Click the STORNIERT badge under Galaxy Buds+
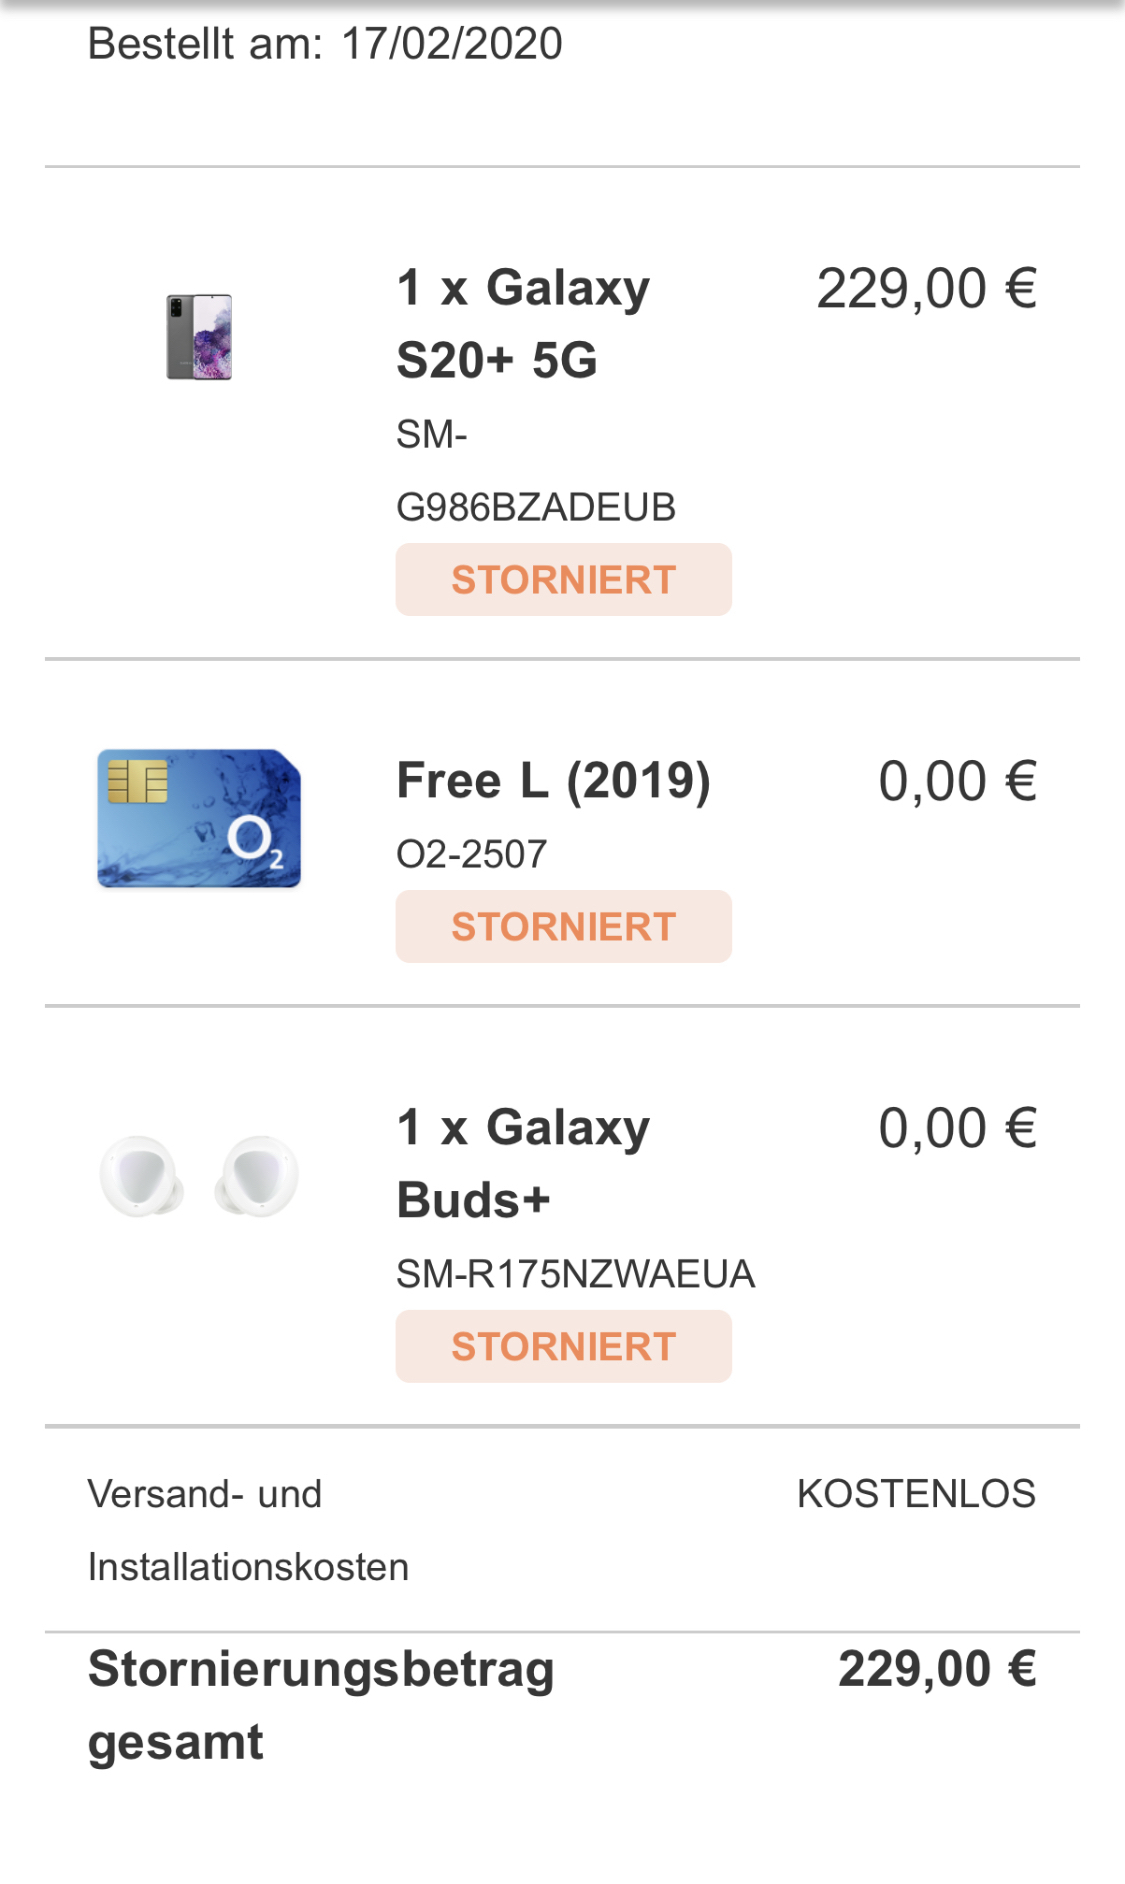The image size is (1125, 1884). (x=563, y=1347)
